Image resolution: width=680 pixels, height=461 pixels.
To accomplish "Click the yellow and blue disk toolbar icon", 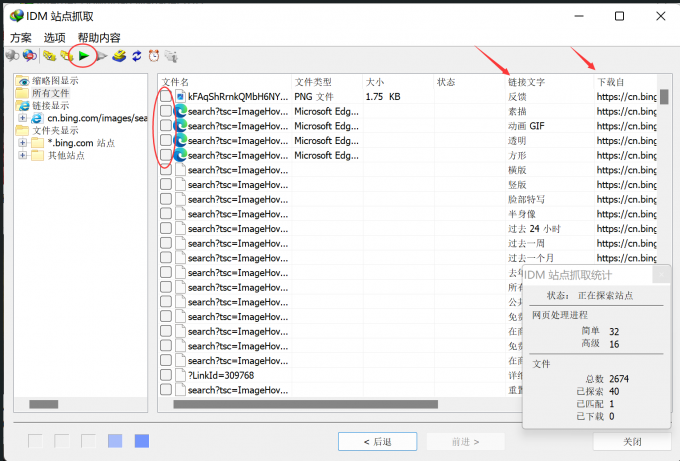I will [x=119, y=56].
